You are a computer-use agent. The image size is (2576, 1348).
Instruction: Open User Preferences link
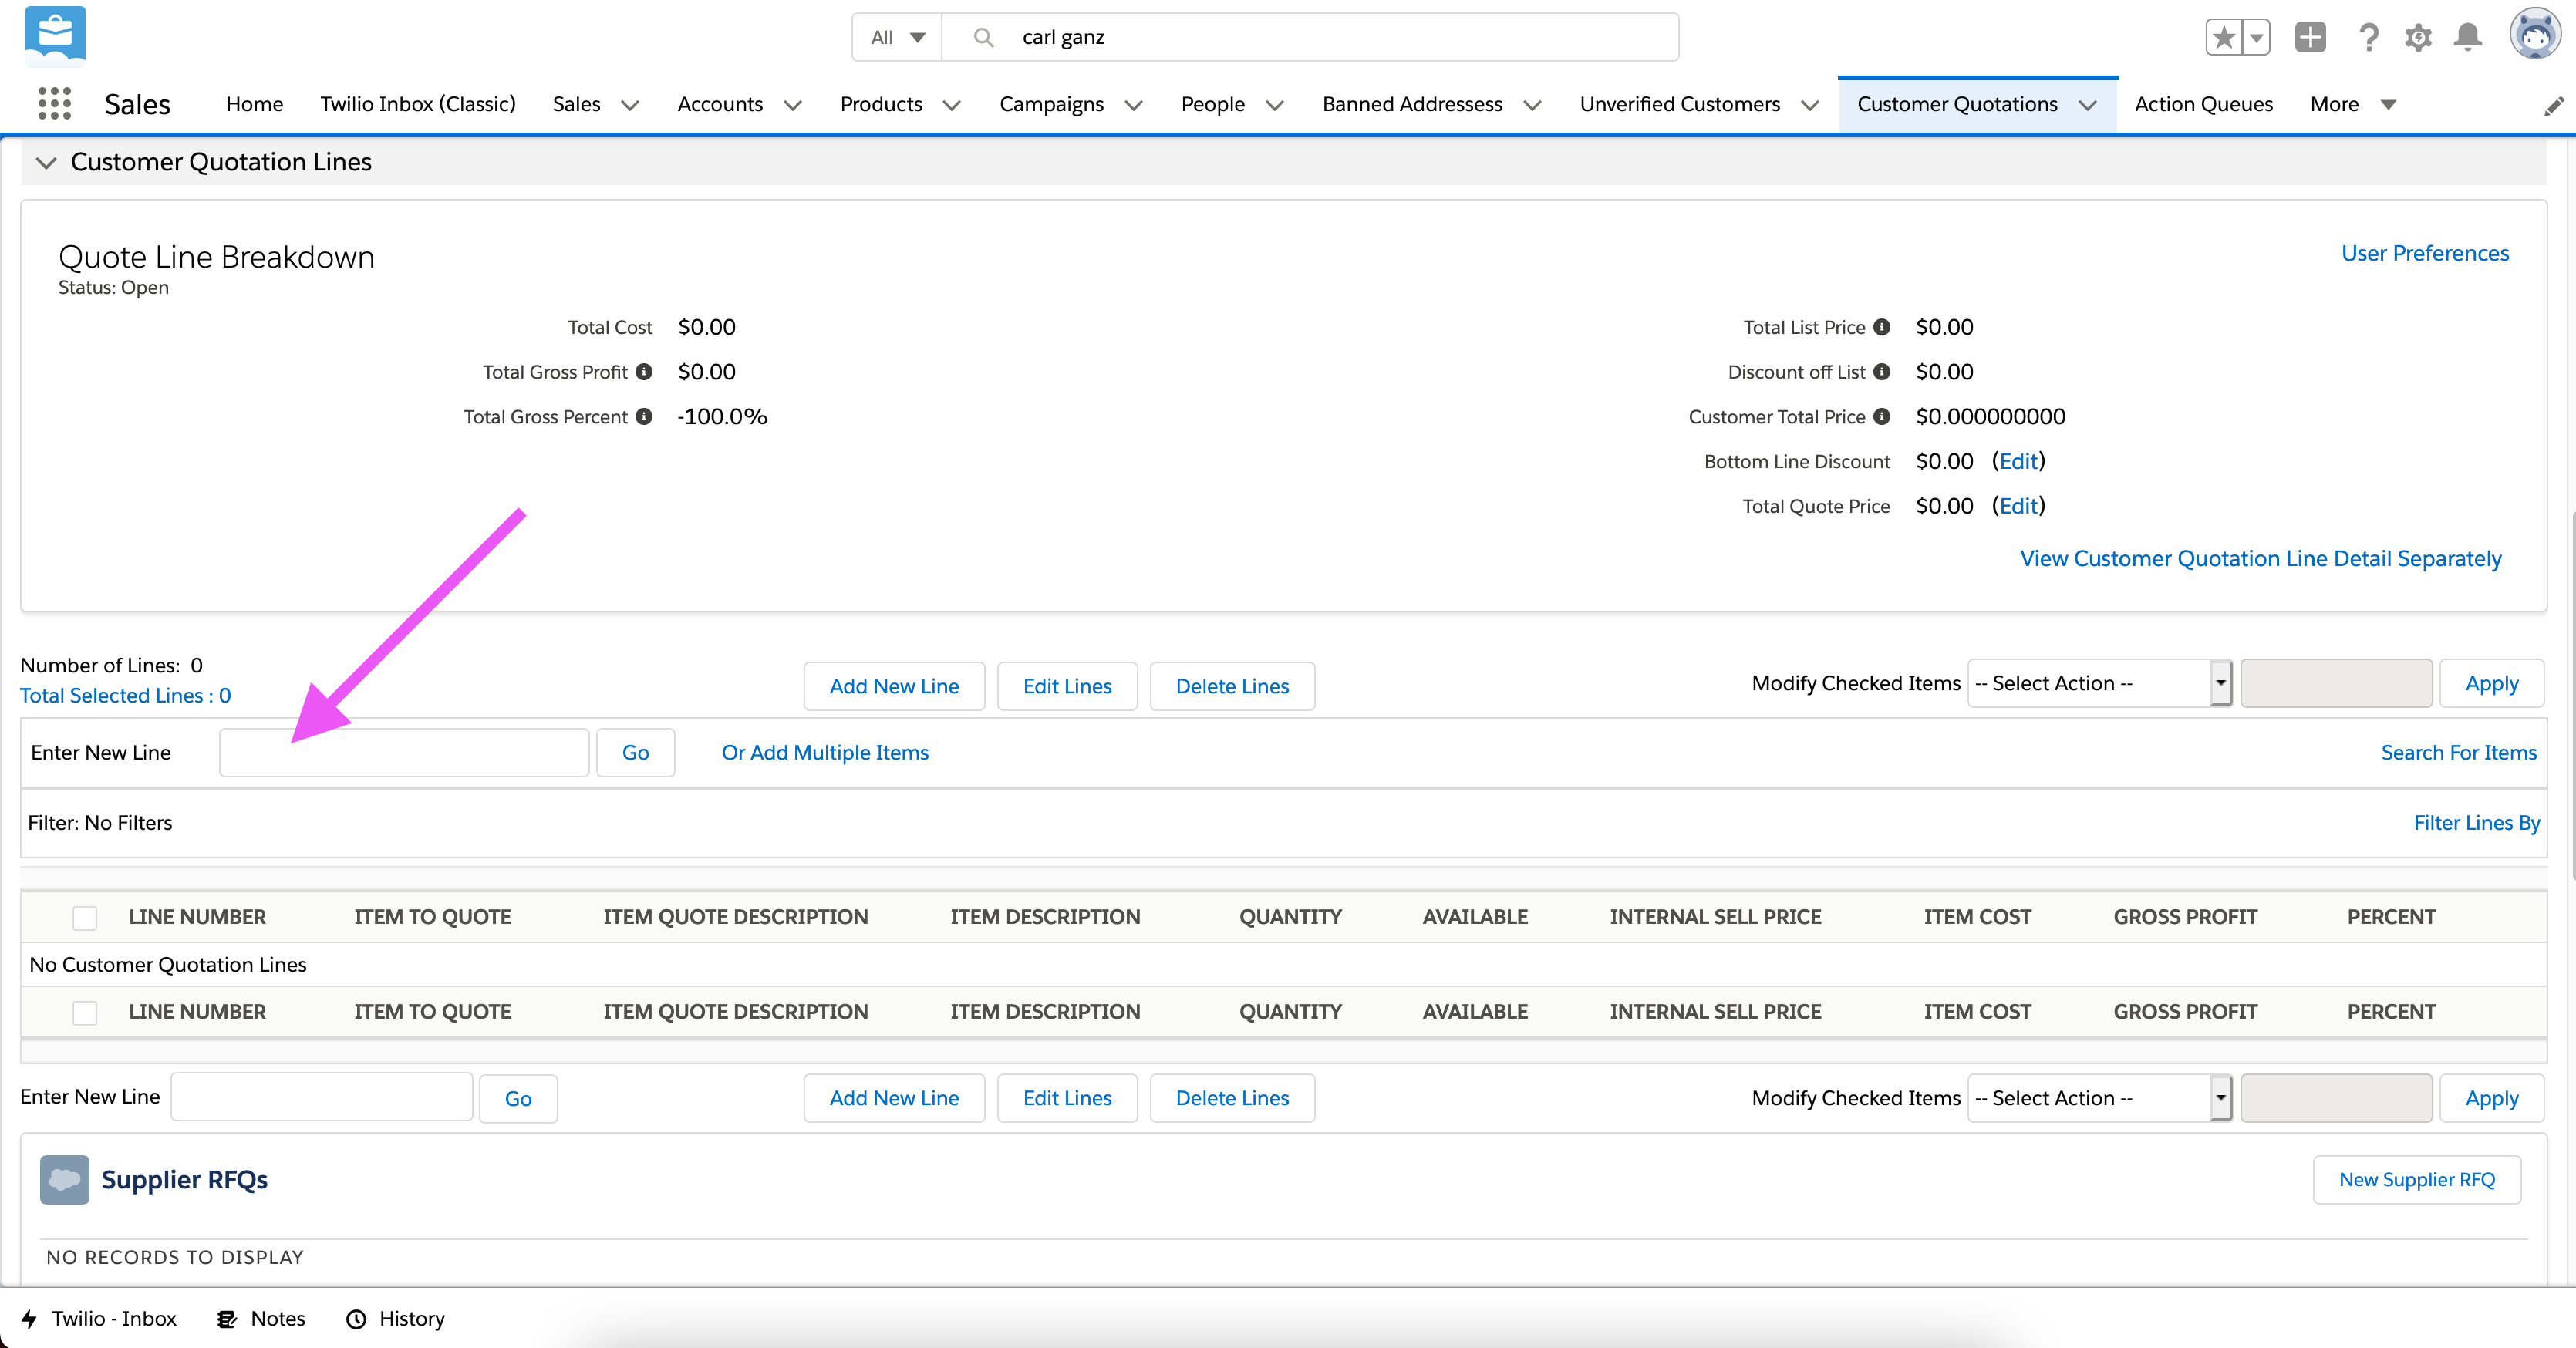click(x=2425, y=253)
